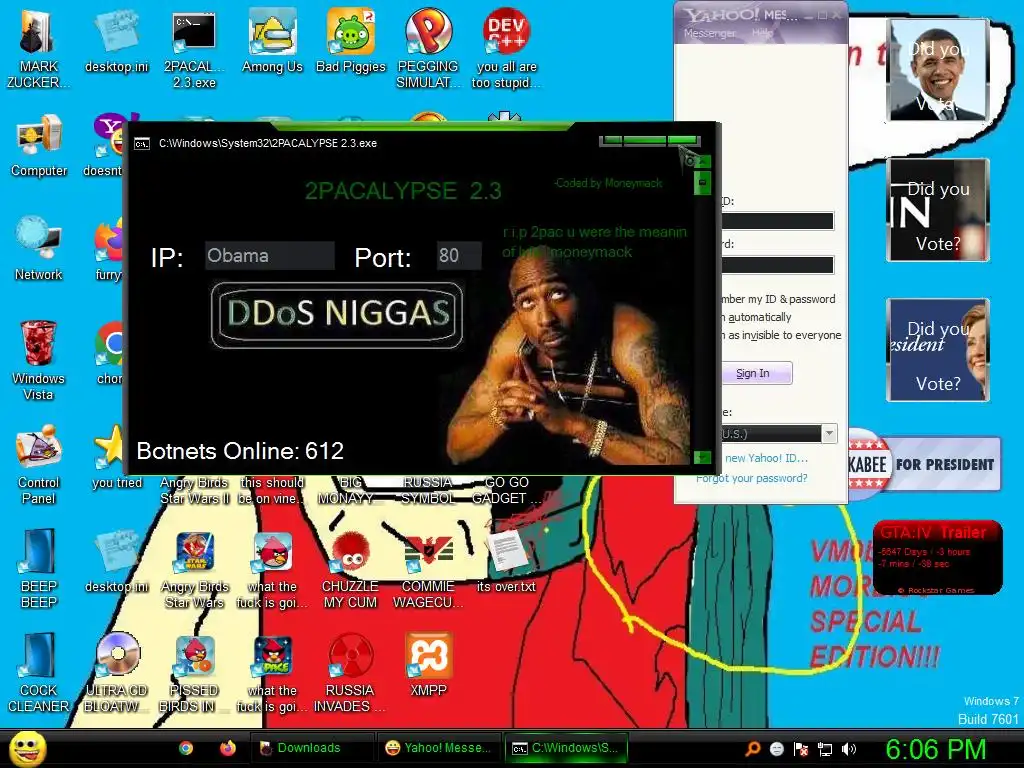
Task: Open the Messenger menu in Yahoo window
Action: (x=709, y=33)
